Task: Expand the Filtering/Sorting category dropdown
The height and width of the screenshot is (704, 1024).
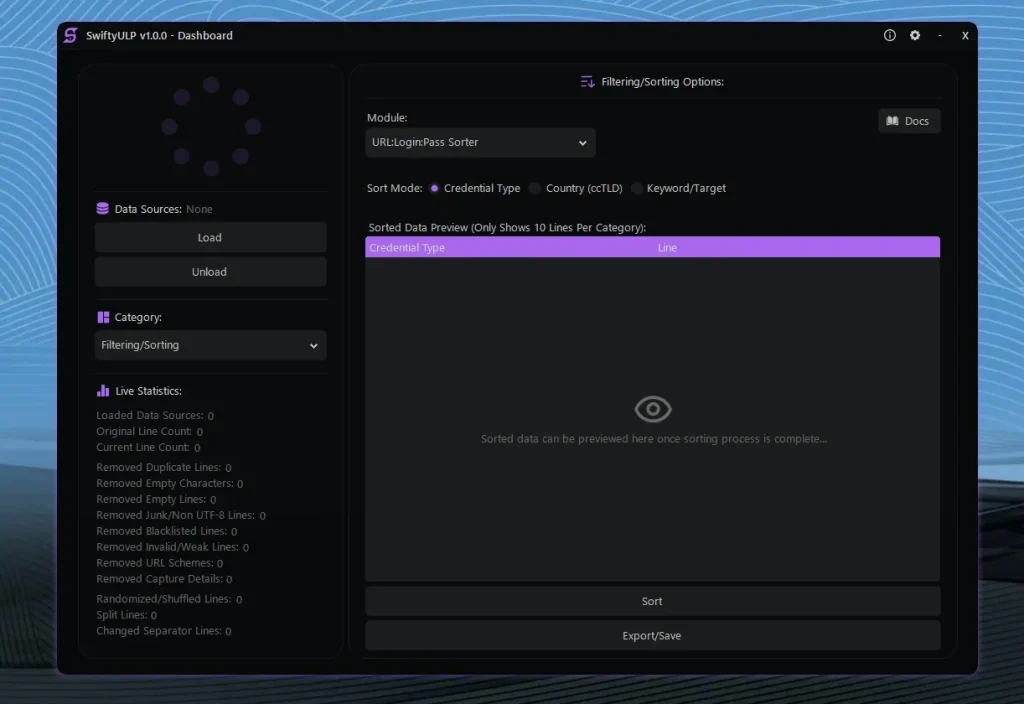Action: [x=210, y=345]
